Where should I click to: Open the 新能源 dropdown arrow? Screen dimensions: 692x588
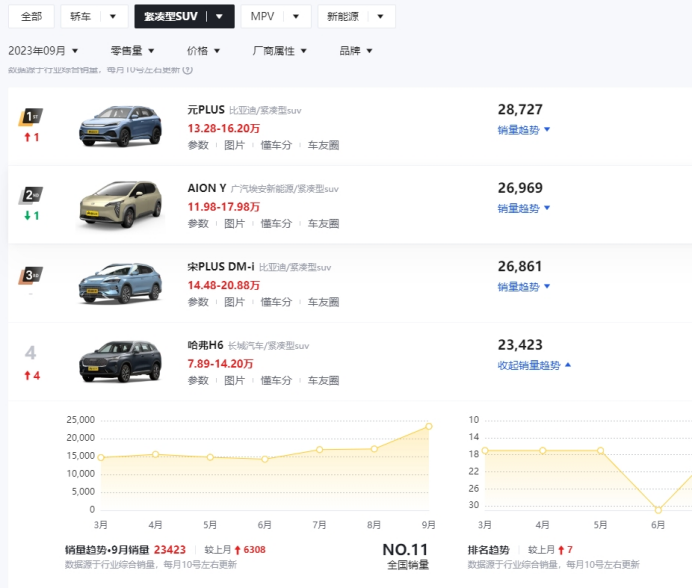[x=380, y=17]
